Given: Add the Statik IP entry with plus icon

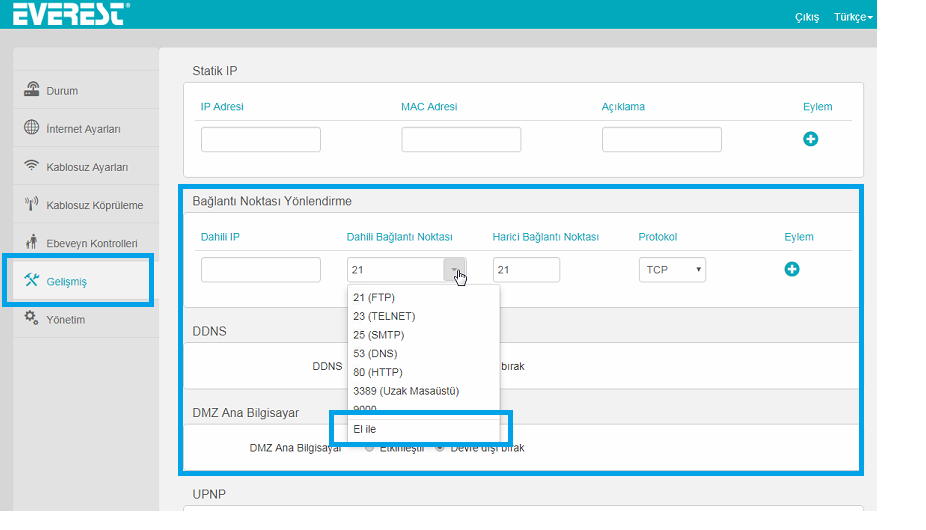Looking at the screenshot, I should (810, 139).
